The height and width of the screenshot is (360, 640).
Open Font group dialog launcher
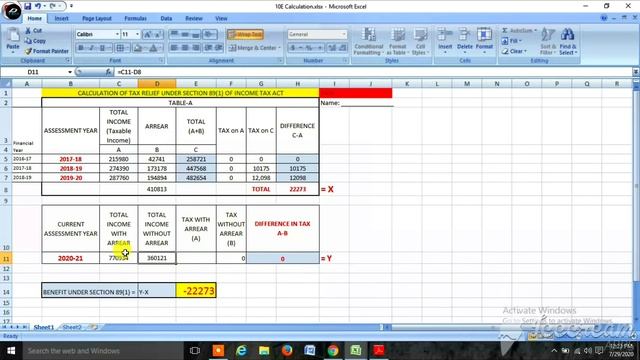pos(161,60)
